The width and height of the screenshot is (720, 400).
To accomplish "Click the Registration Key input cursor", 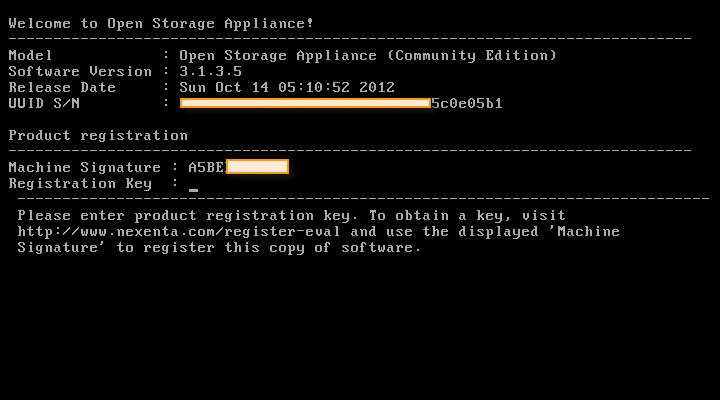I will tap(193, 190).
